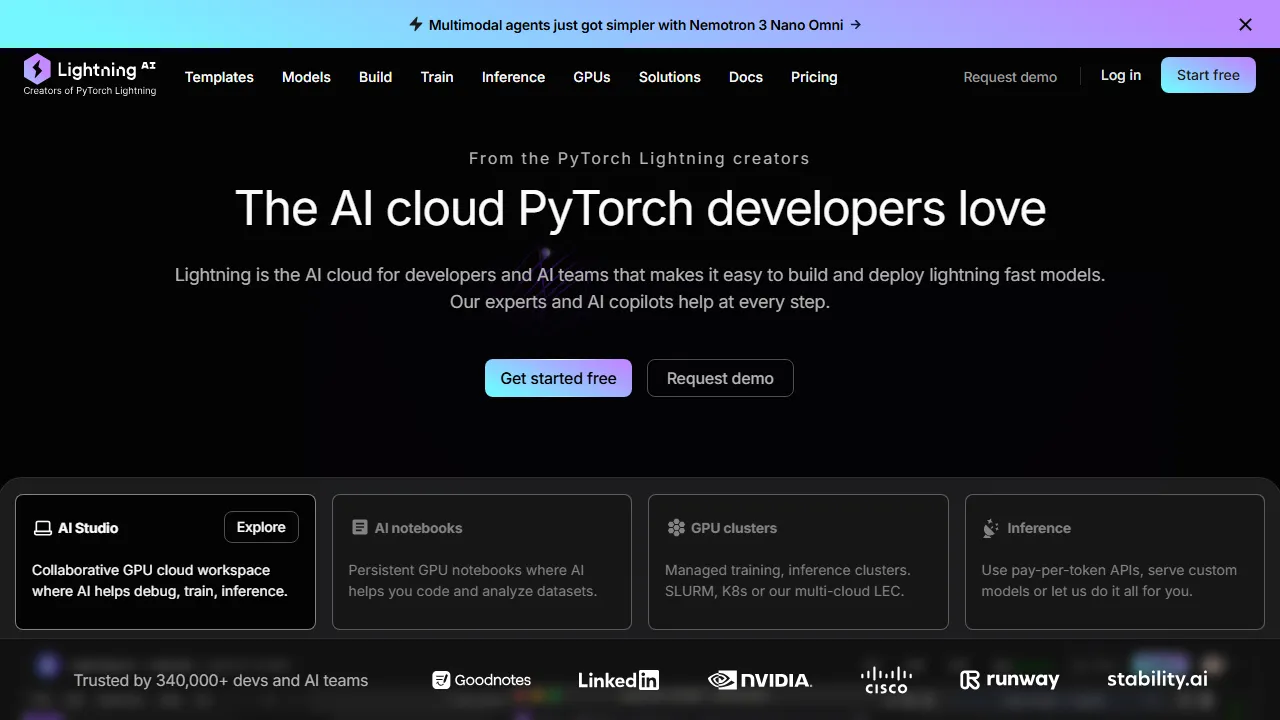The width and height of the screenshot is (1280, 720).
Task: Click 'Creators of PyTorch Lightning' tagline
Action: (90, 91)
